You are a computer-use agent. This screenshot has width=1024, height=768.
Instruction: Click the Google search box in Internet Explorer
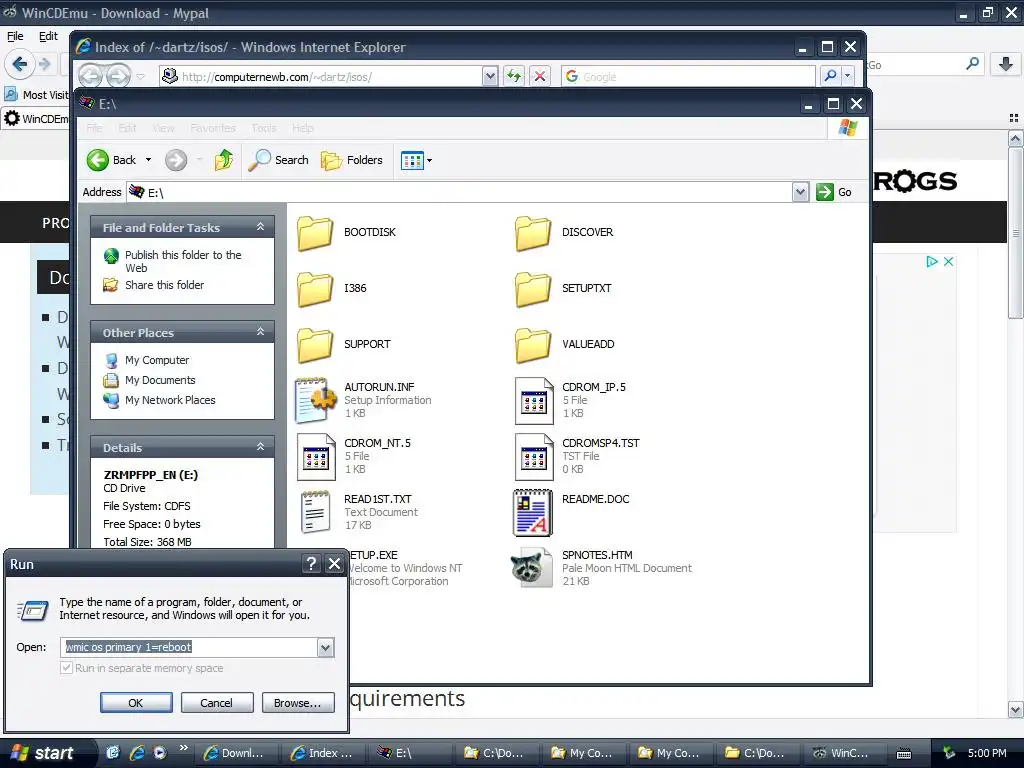click(x=689, y=76)
